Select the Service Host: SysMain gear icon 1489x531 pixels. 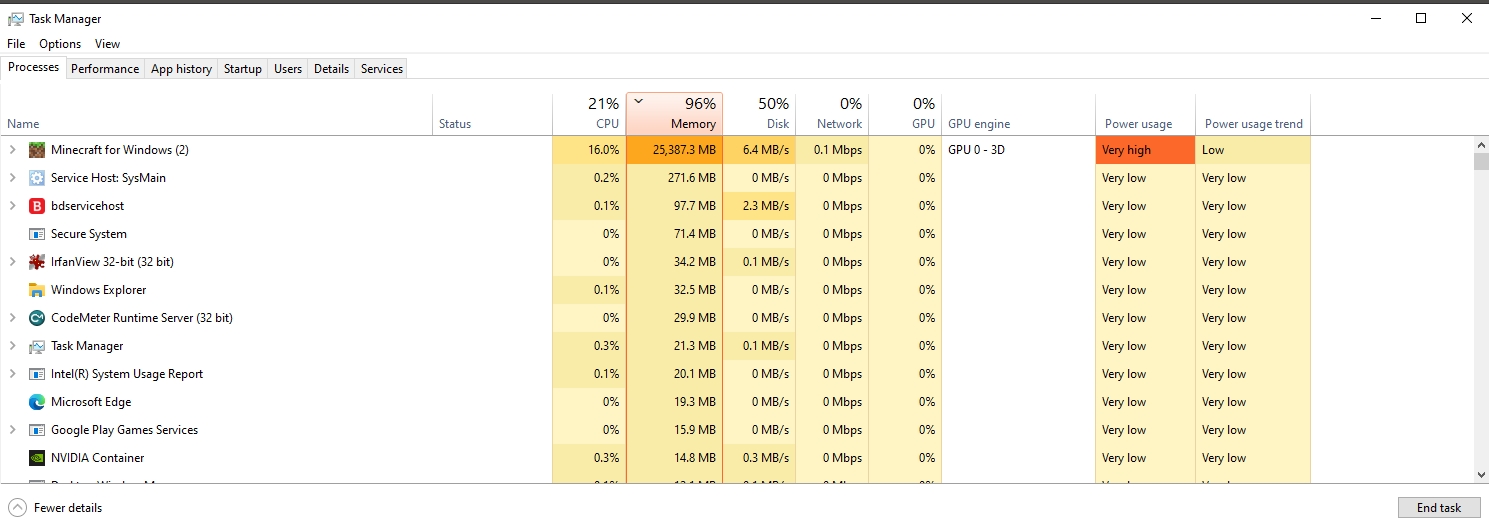37,178
